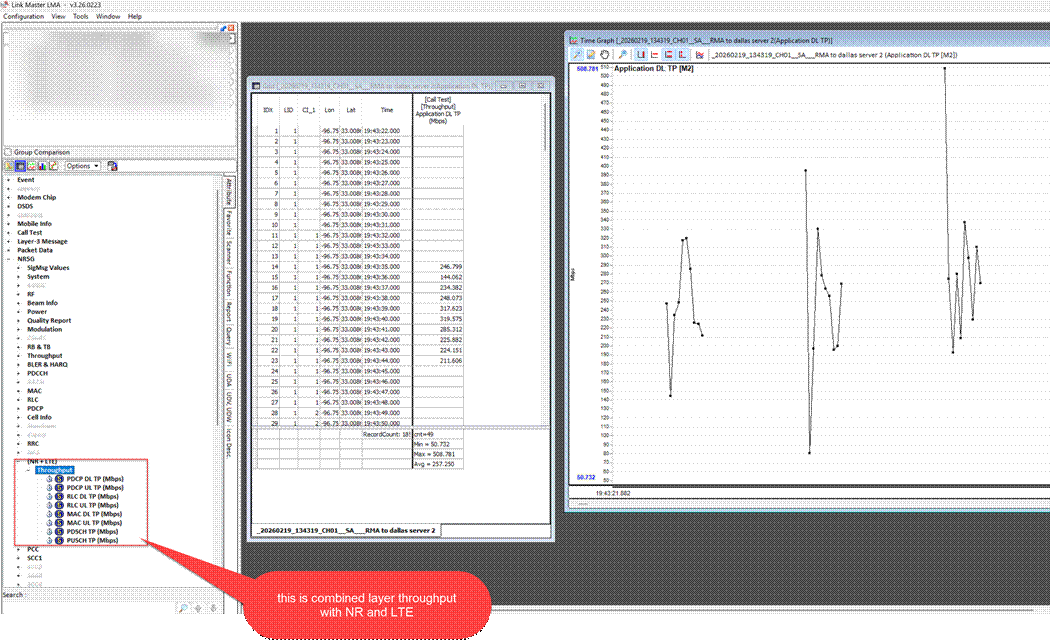Select the Throughput tree item

pyautogui.click(x=53, y=469)
